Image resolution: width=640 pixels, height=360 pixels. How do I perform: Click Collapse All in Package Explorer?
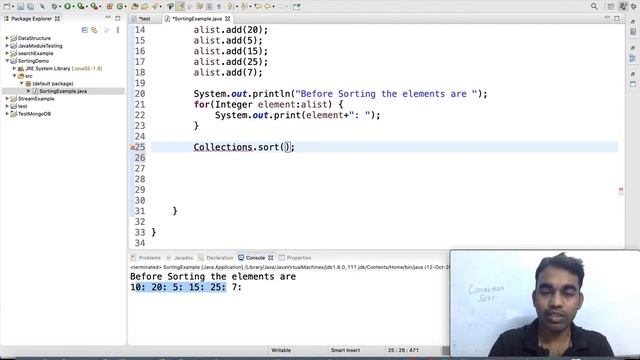click(x=84, y=30)
